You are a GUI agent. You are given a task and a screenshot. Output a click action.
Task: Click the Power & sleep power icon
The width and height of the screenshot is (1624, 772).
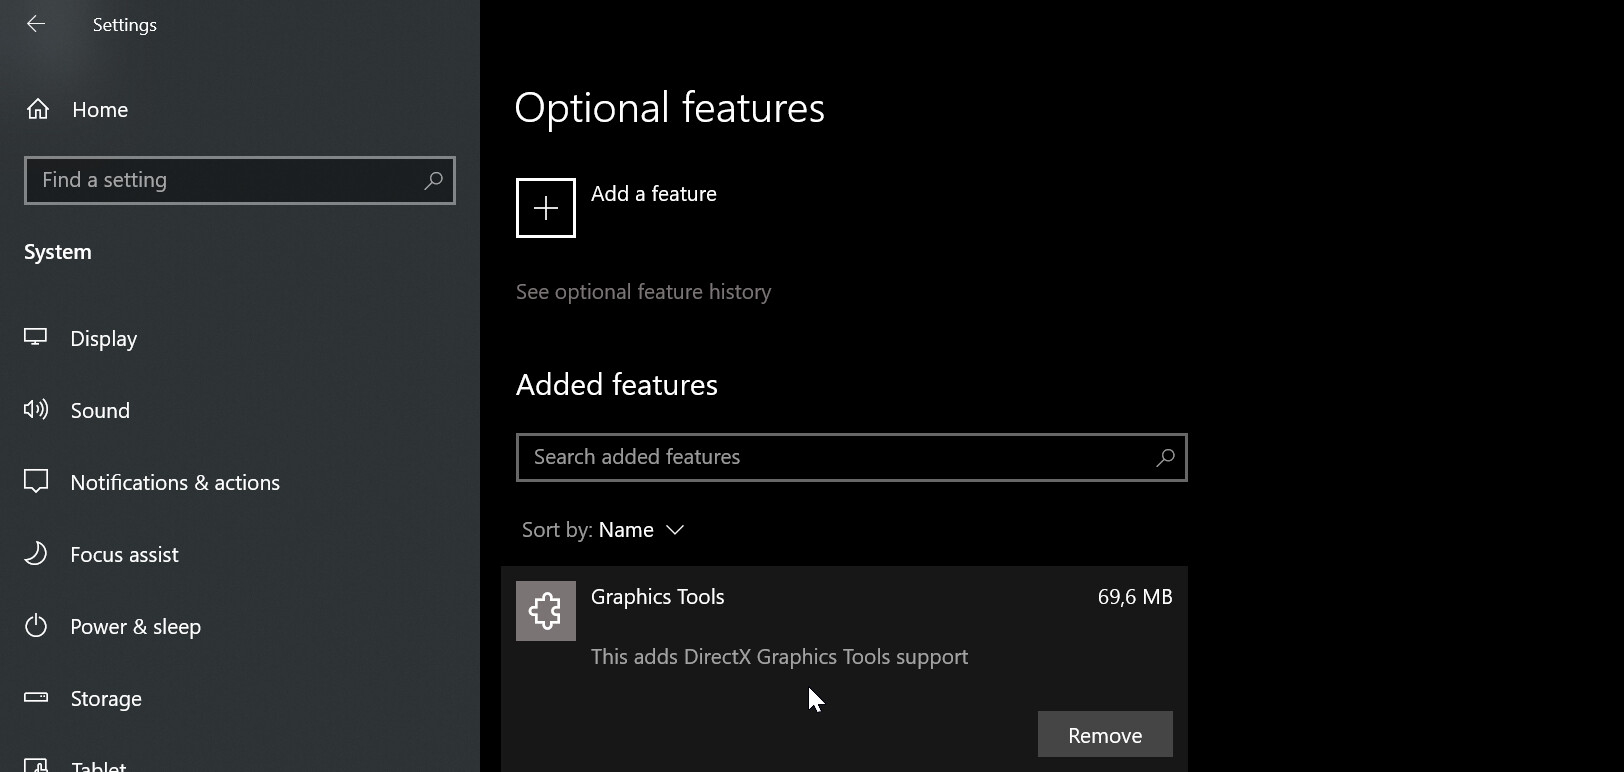[x=36, y=626]
